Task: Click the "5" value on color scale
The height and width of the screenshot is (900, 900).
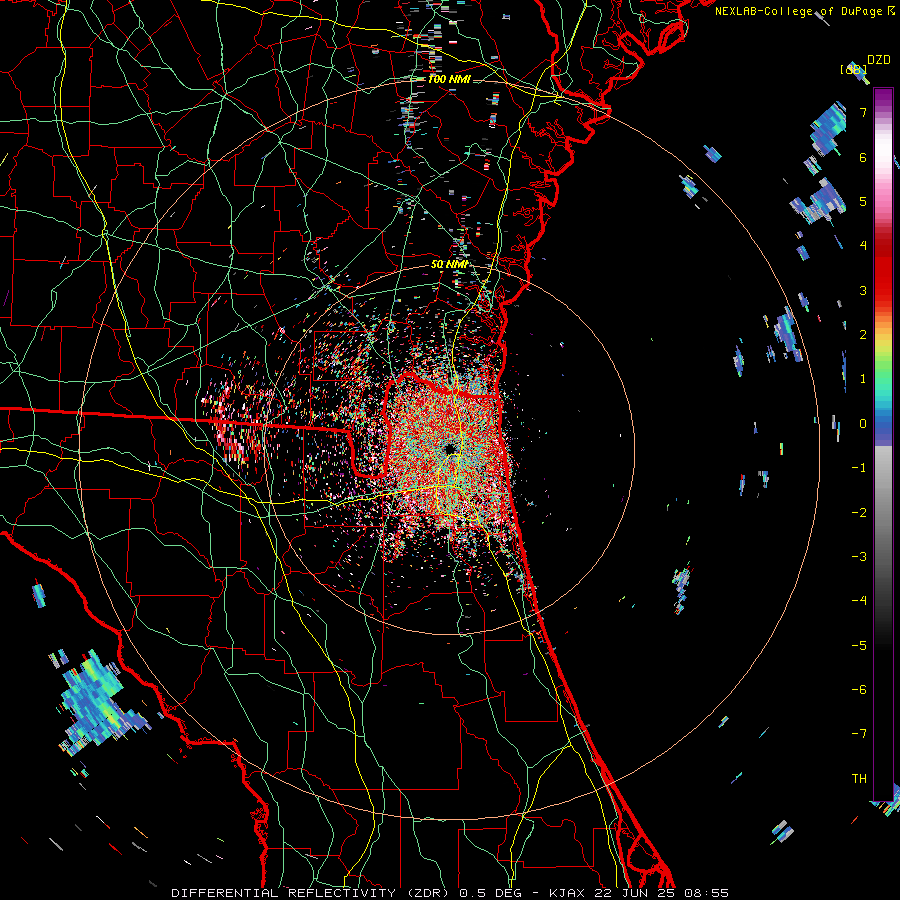Action: pos(863,201)
